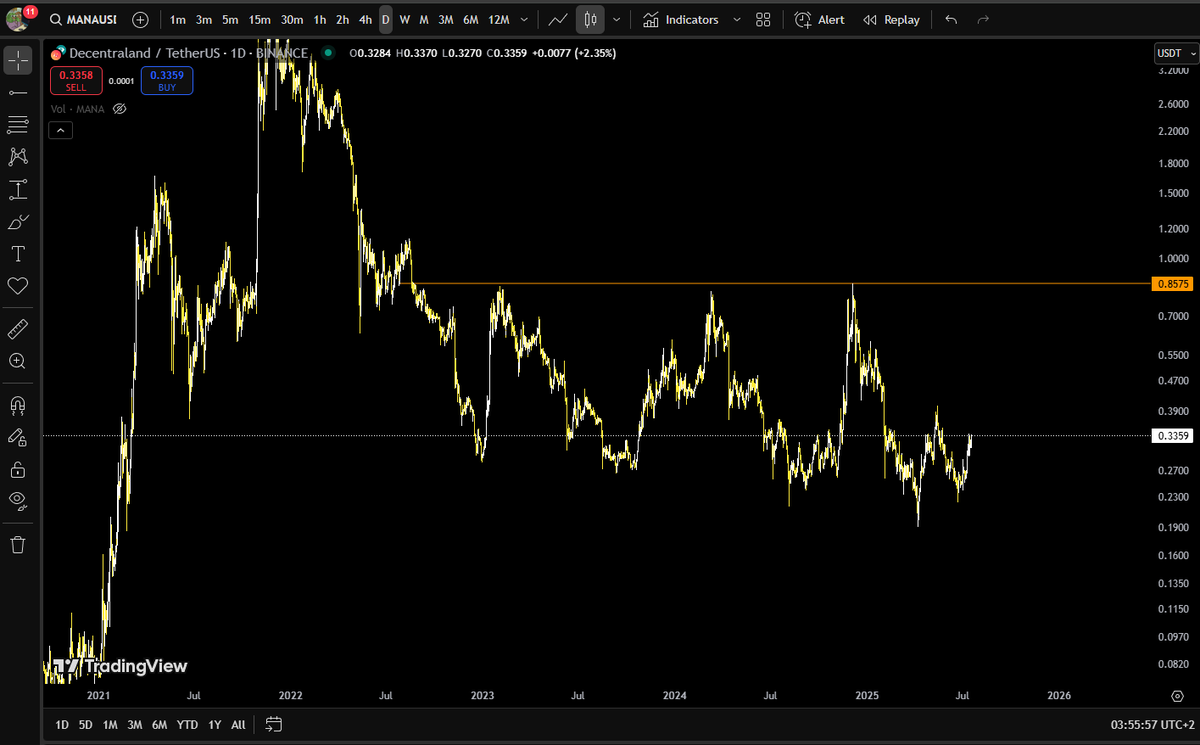This screenshot has height=745, width=1200.
Task: Click the 0.3359 BUY button
Action: [x=167, y=80]
